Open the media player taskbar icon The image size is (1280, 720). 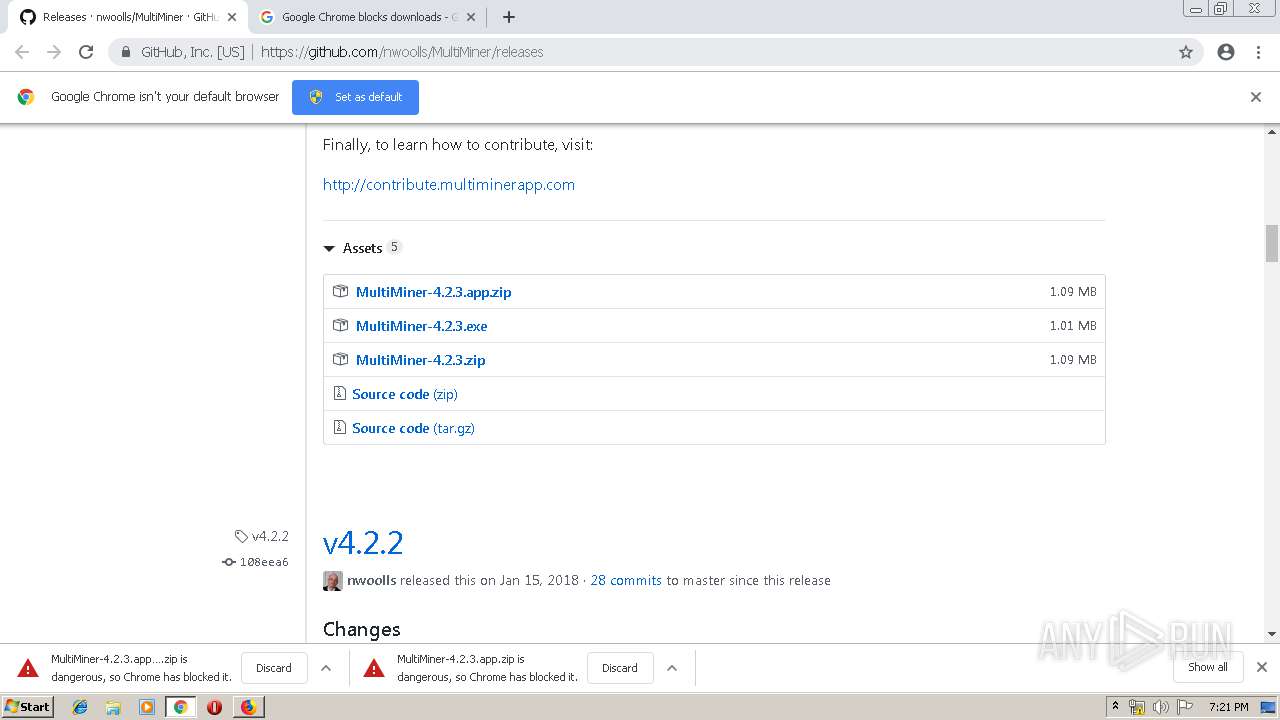(x=147, y=707)
